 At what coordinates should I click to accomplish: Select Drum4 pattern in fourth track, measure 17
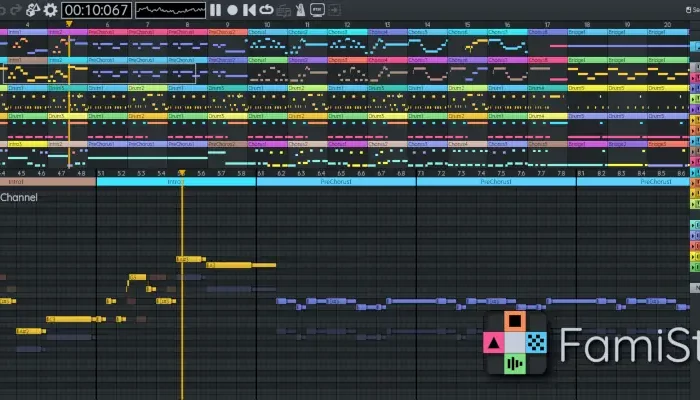pyautogui.click(x=547, y=116)
